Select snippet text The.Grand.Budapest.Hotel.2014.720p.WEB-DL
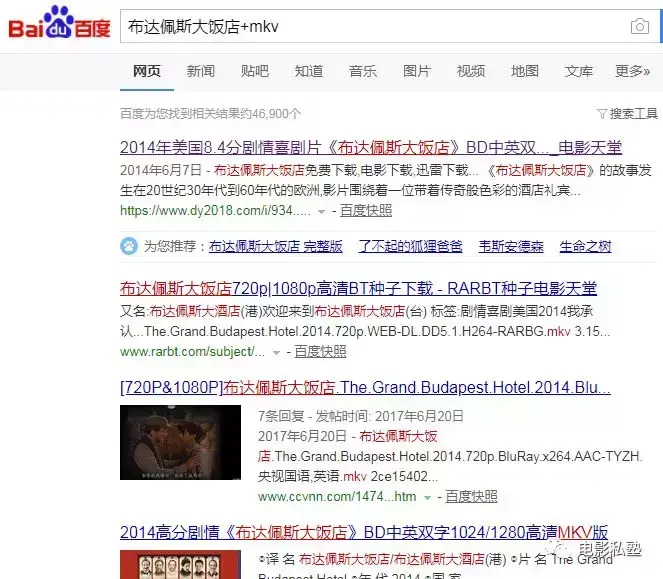Screen dimensions: 663x579 280,331
